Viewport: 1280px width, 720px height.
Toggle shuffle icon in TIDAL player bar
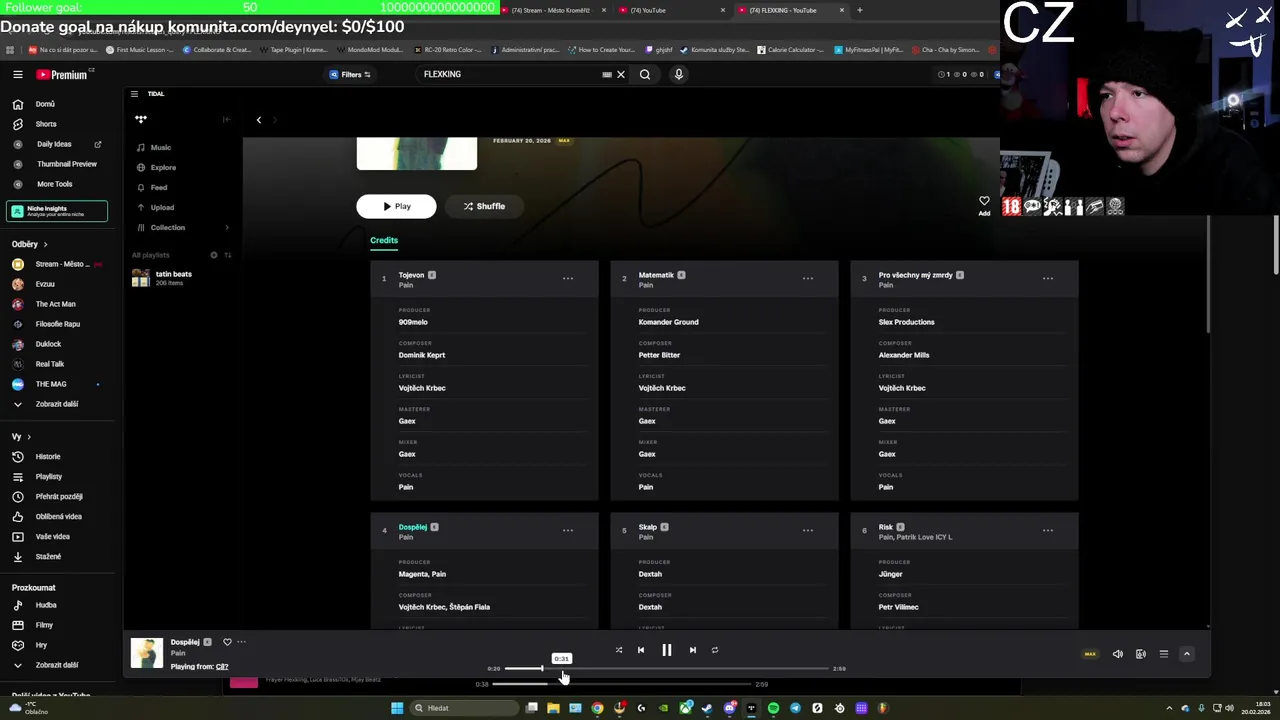618,650
